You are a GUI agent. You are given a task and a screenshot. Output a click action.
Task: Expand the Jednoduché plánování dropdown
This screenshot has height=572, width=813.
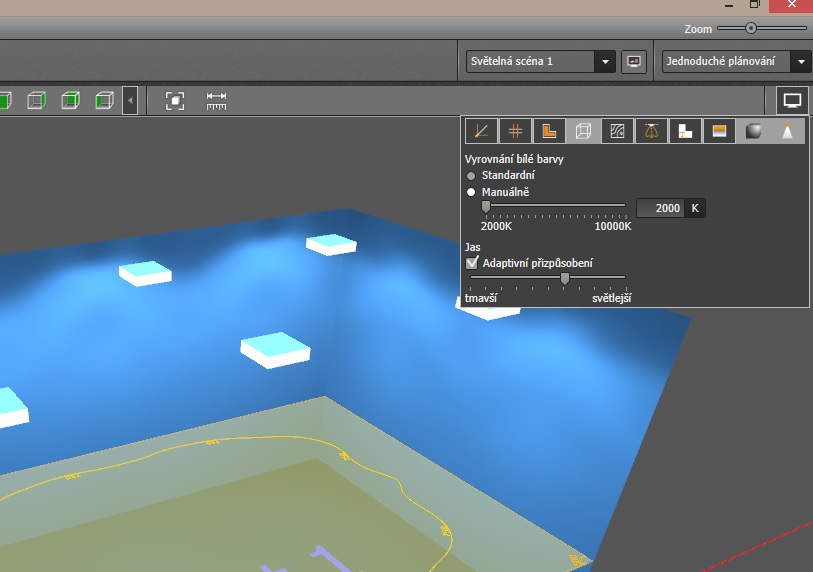(801, 62)
